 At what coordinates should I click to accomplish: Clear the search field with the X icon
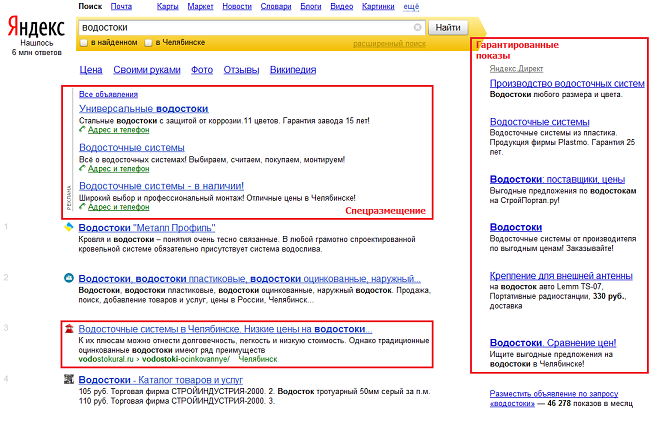coord(417,27)
